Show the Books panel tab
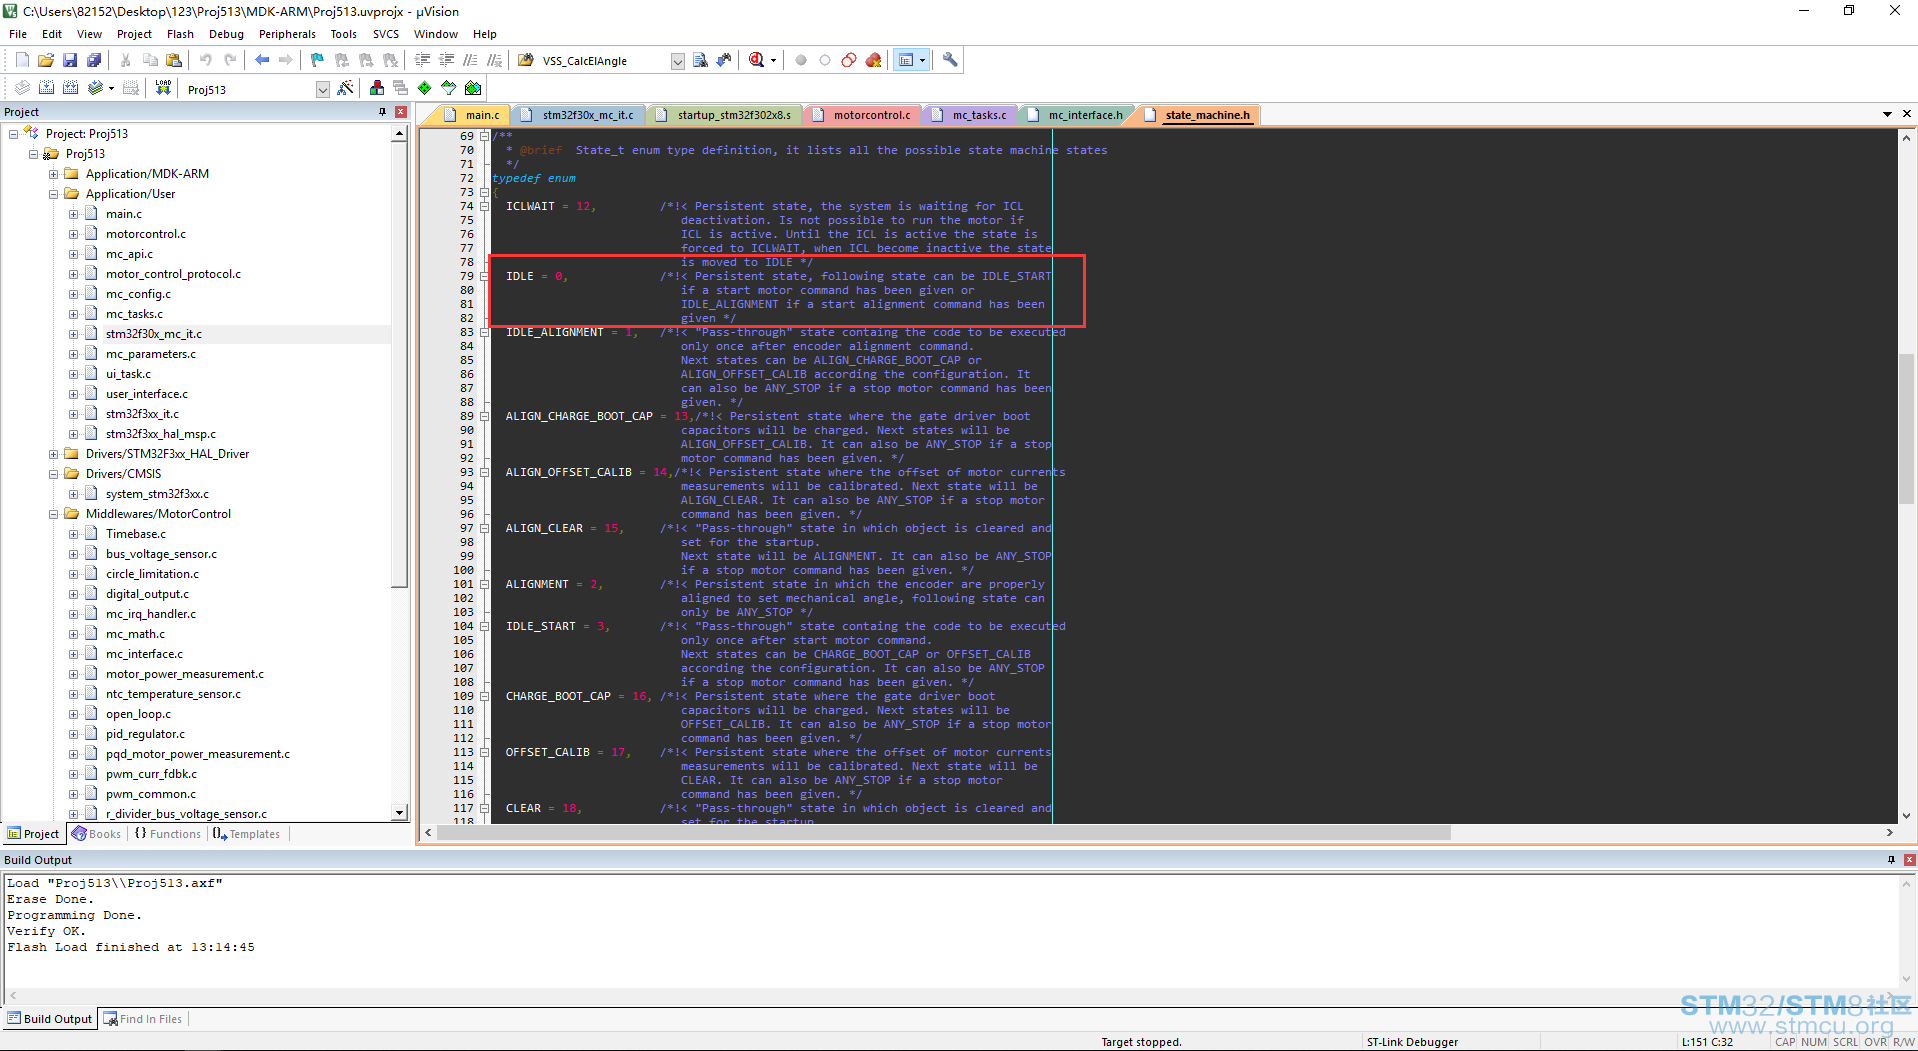Image resolution: width=1918 pixels, height=1051 pixels. 96,834
